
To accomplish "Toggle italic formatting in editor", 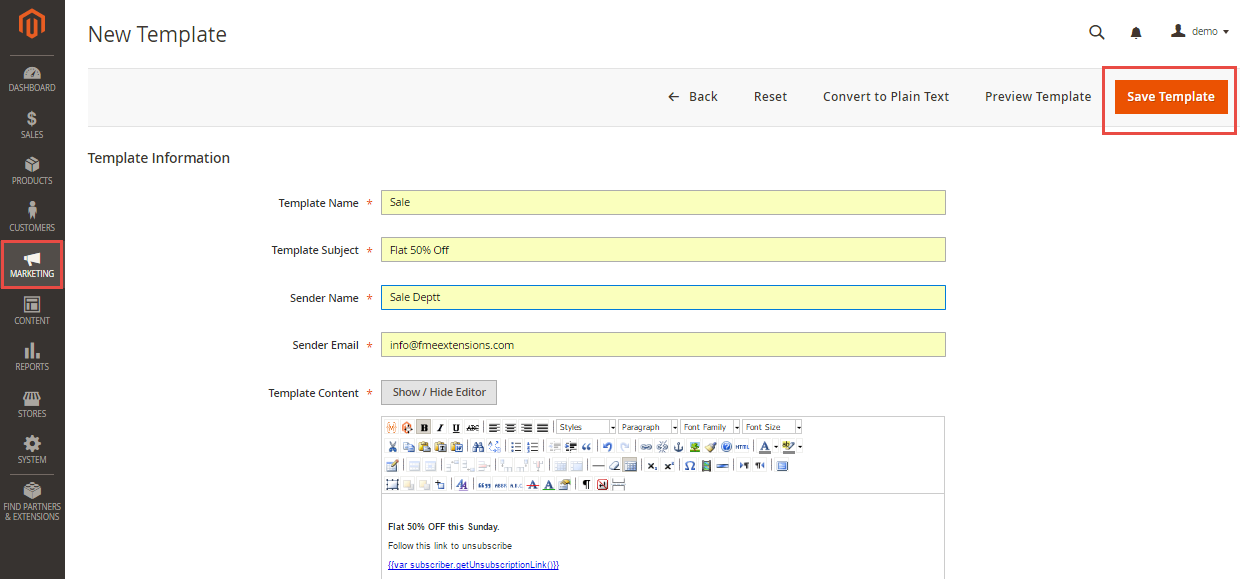I will pos(440,427).
